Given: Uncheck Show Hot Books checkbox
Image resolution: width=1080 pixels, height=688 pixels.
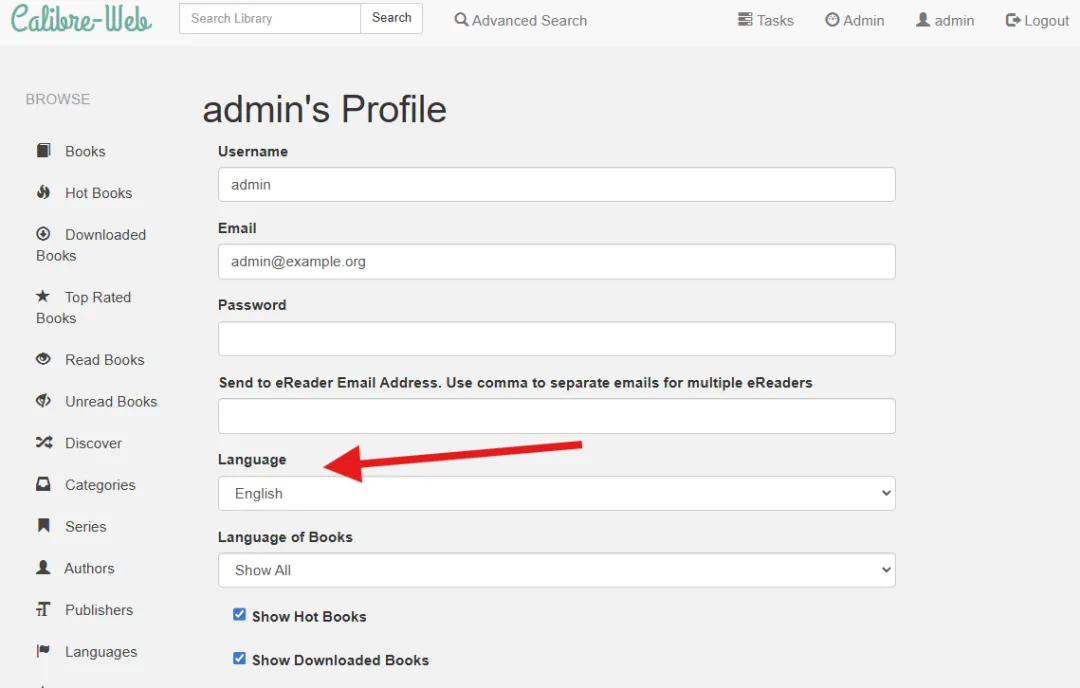Looking at the screenshot, I should click(x=239, y=615).
